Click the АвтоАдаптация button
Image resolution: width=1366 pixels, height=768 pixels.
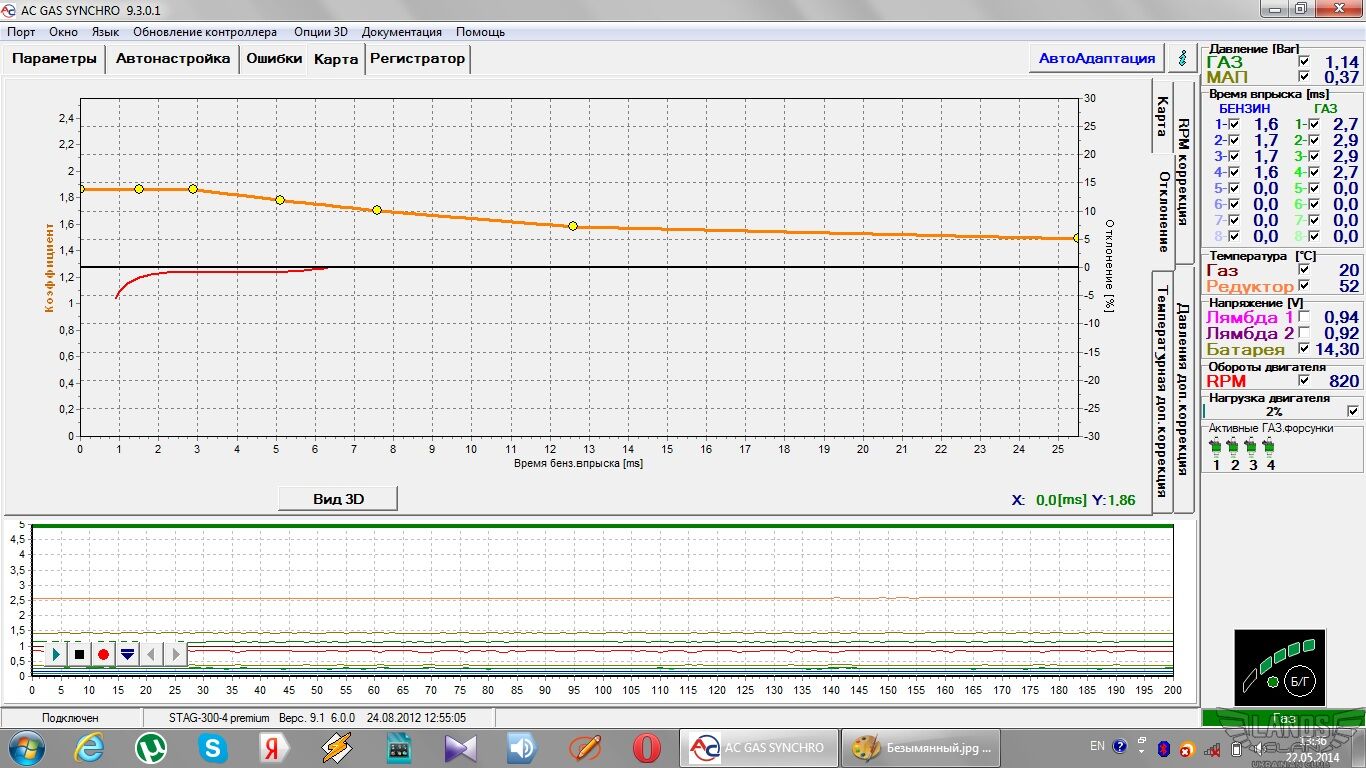pos(1096,58)
